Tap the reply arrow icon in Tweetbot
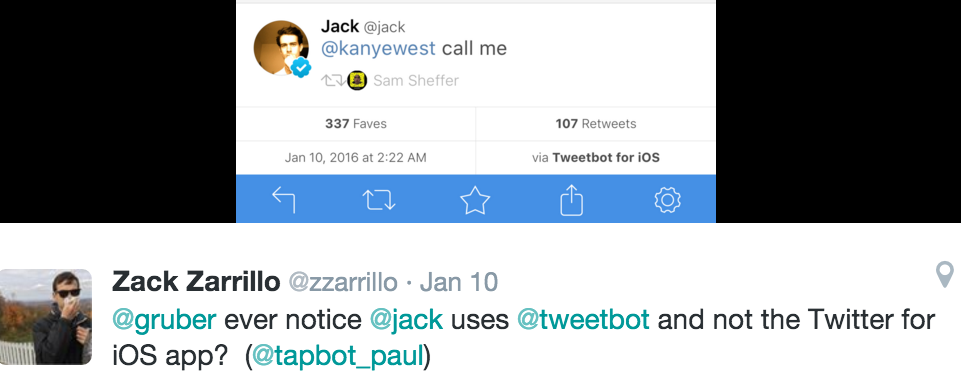The height and width of the screenshot is (379, 961). coord(284,200)
